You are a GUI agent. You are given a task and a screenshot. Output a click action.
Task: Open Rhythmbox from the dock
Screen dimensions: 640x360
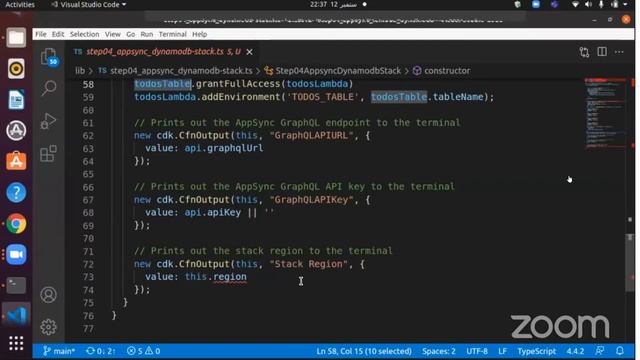pos(16,69)
